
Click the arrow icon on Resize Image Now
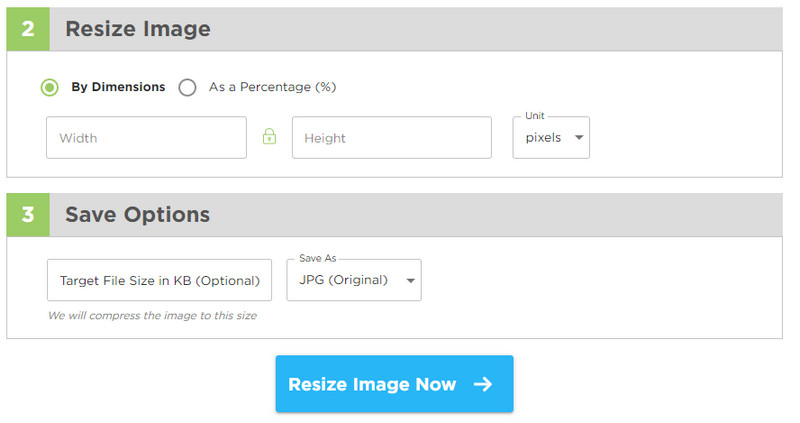pyautogui.click(x=483, y=384)
